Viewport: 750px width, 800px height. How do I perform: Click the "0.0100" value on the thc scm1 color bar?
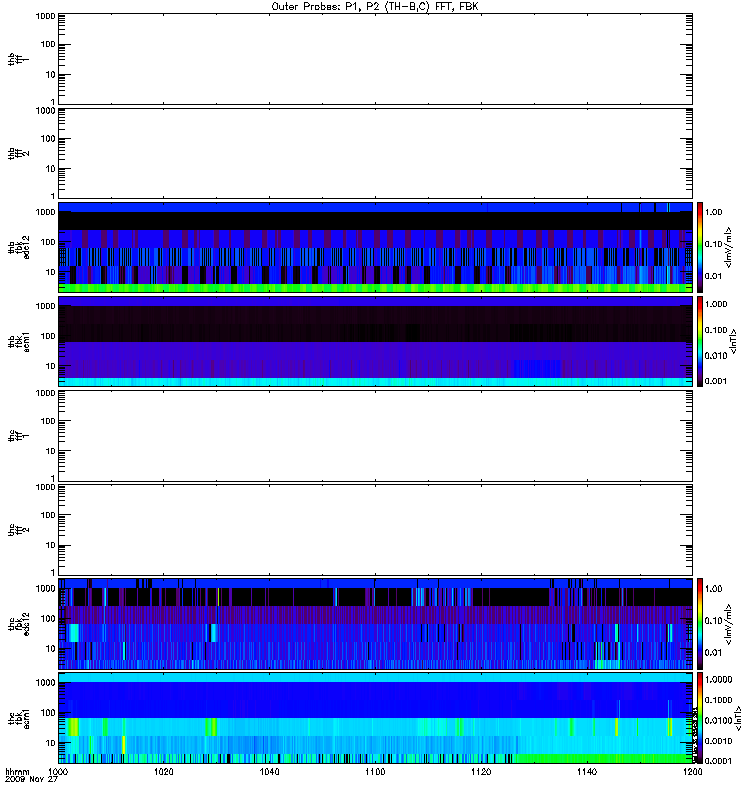(x=718, y=720)
